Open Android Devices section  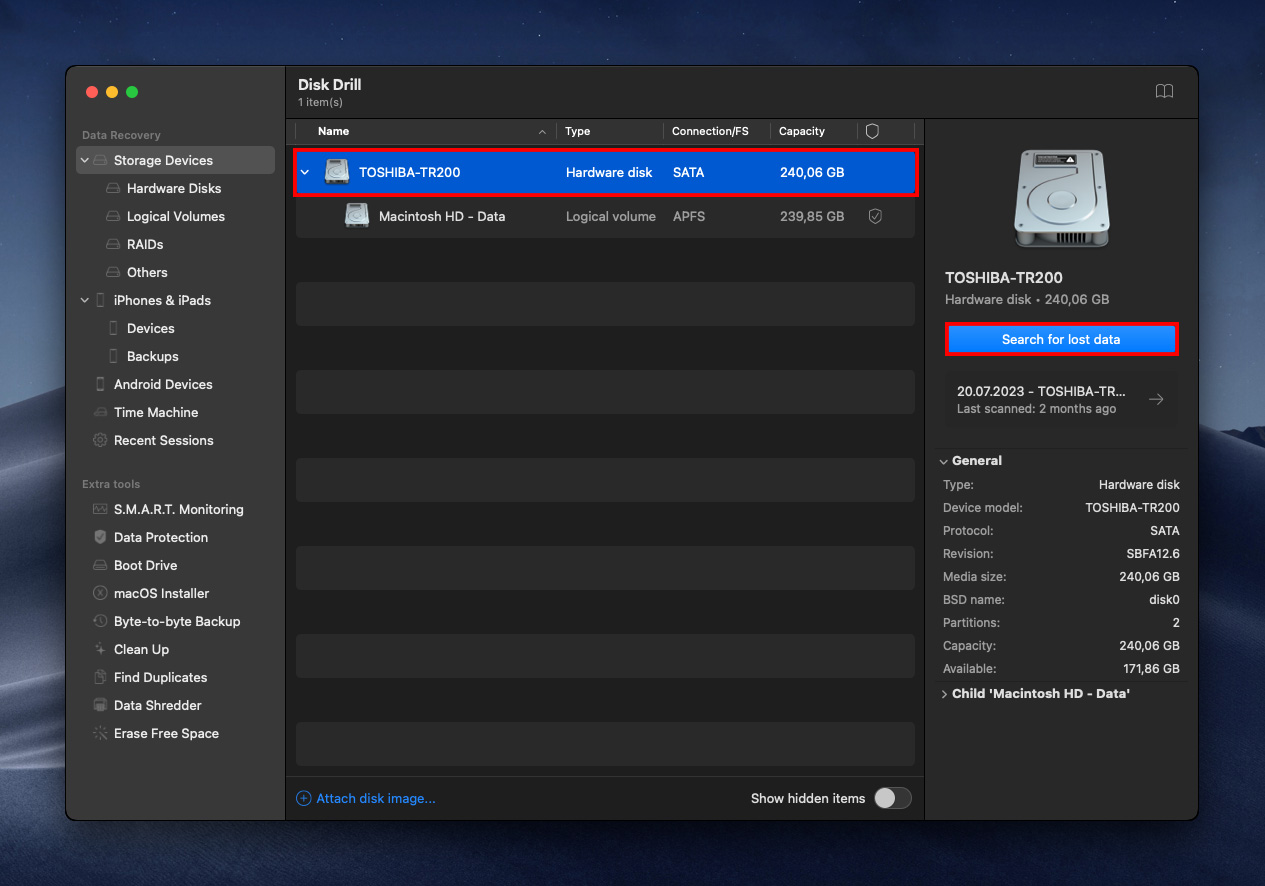pos(163,384)
